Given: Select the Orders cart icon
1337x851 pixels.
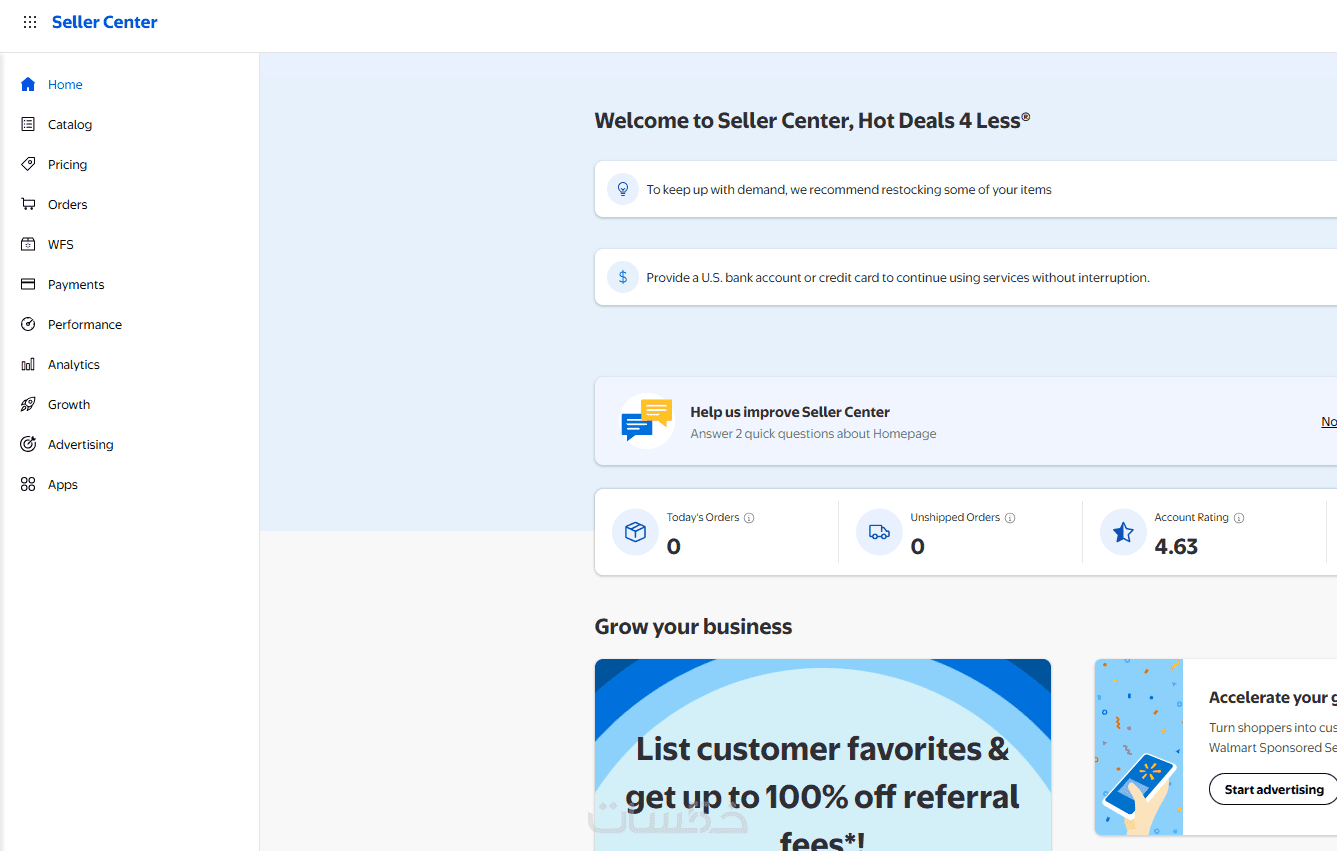Looking at the screenshot, I should [28, 204].
